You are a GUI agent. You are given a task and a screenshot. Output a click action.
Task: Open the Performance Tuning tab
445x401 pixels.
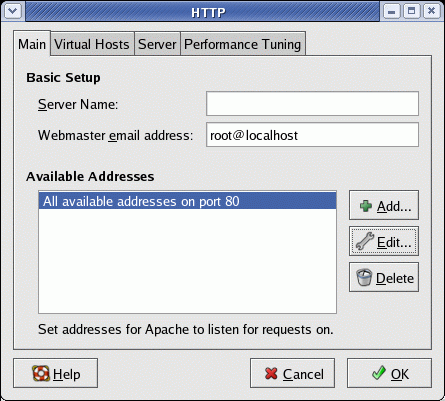point(243,44)
